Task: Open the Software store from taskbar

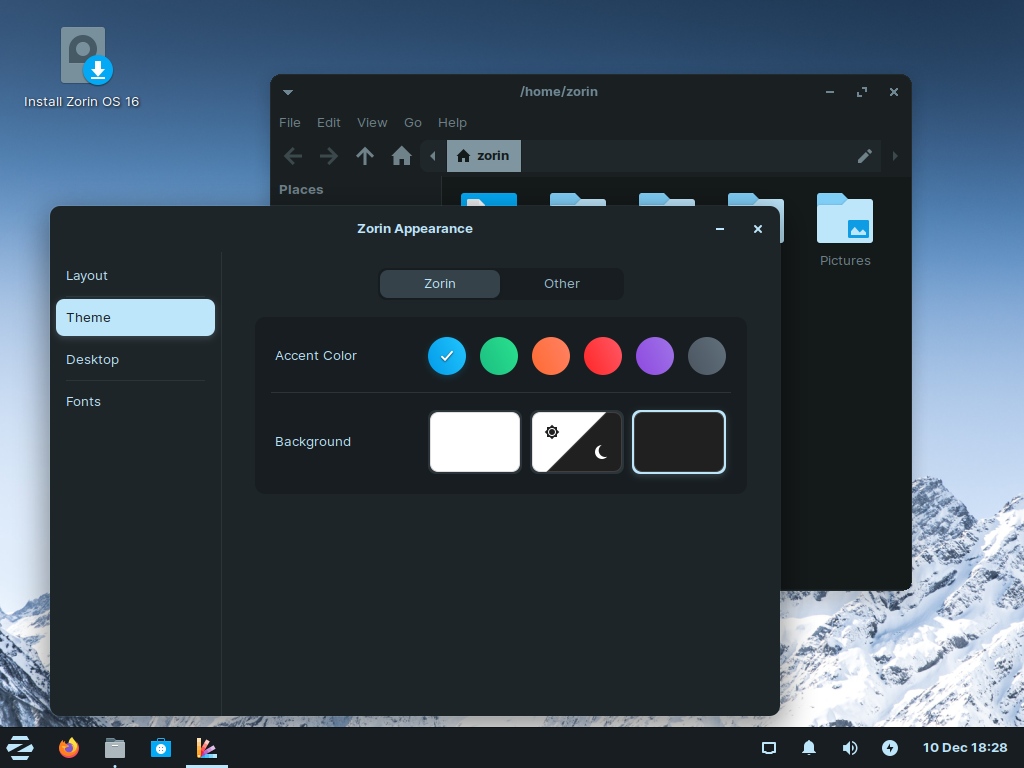Action: [161, 748]
